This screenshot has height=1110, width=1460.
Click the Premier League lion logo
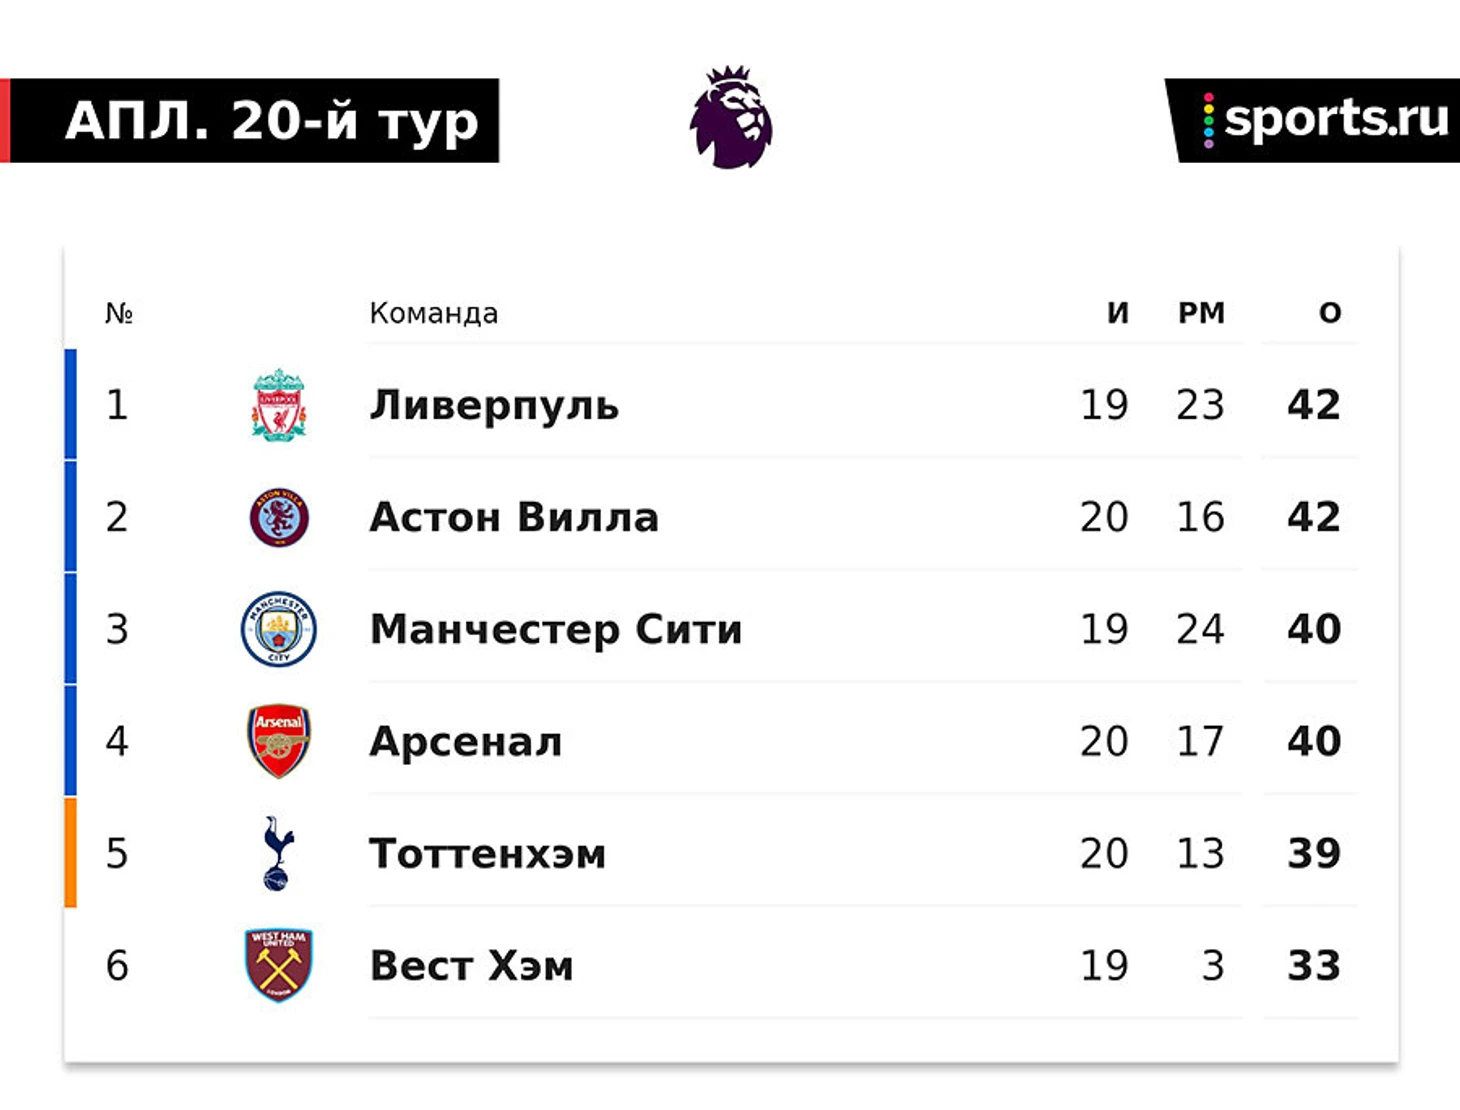(x=731, y=117)
